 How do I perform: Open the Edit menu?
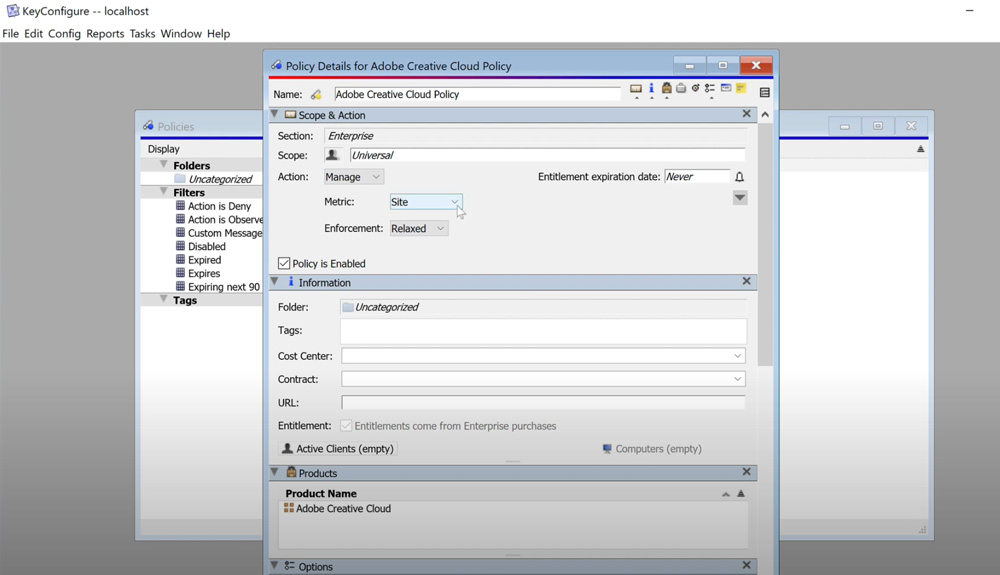click(33, 34)
